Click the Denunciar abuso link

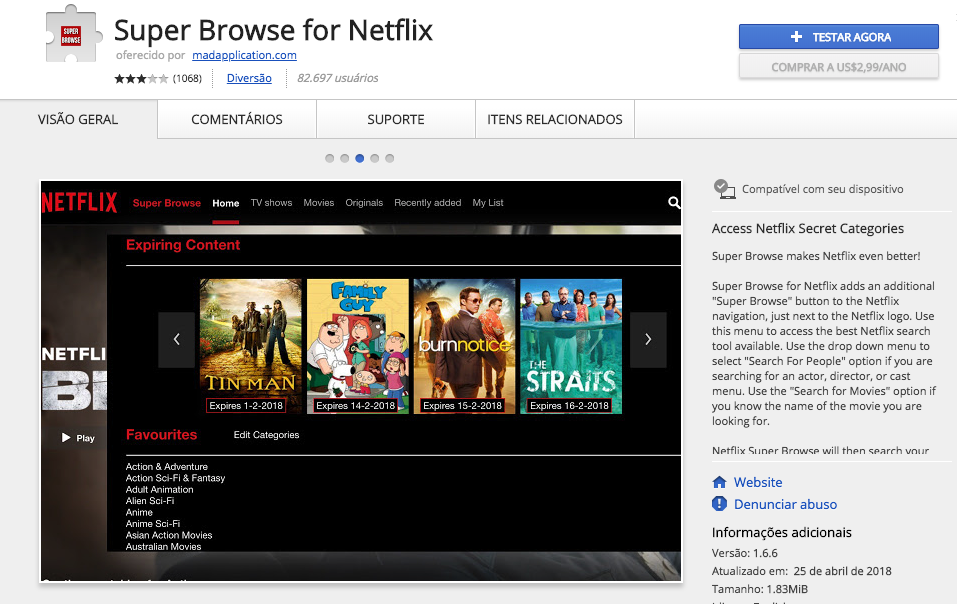pos(785,504)
